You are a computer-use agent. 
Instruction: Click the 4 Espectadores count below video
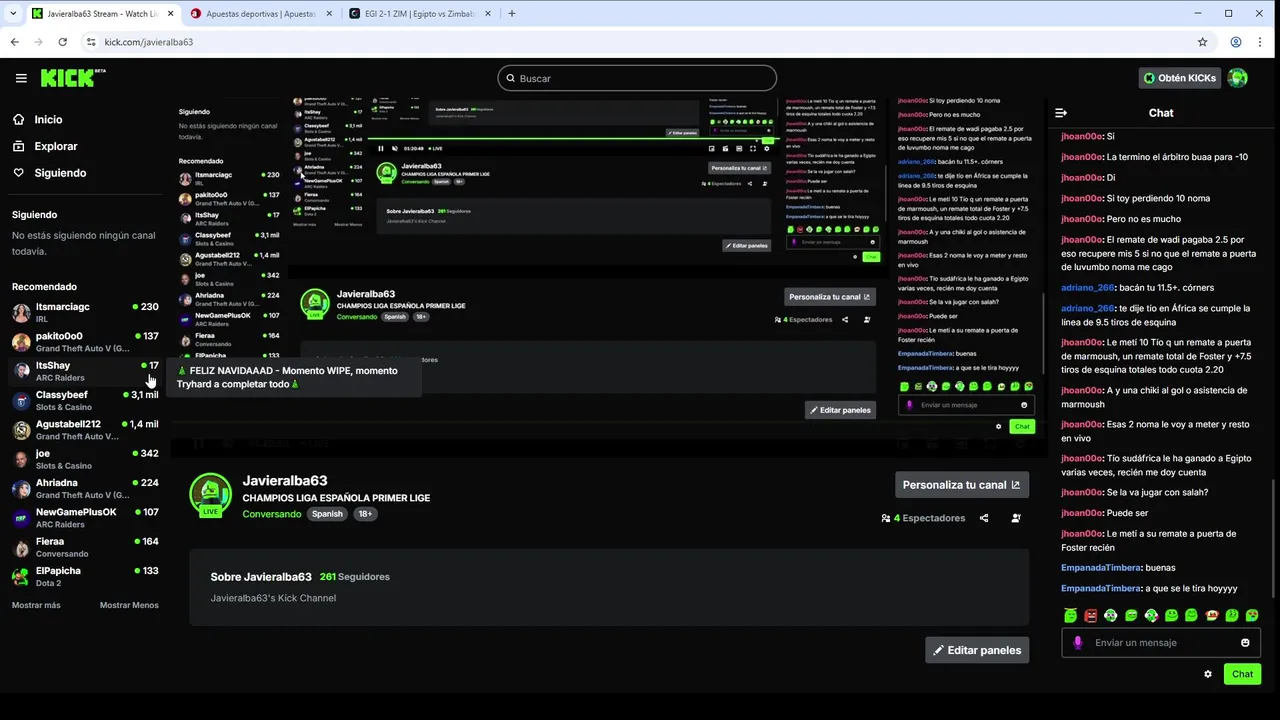coord(923,518)
